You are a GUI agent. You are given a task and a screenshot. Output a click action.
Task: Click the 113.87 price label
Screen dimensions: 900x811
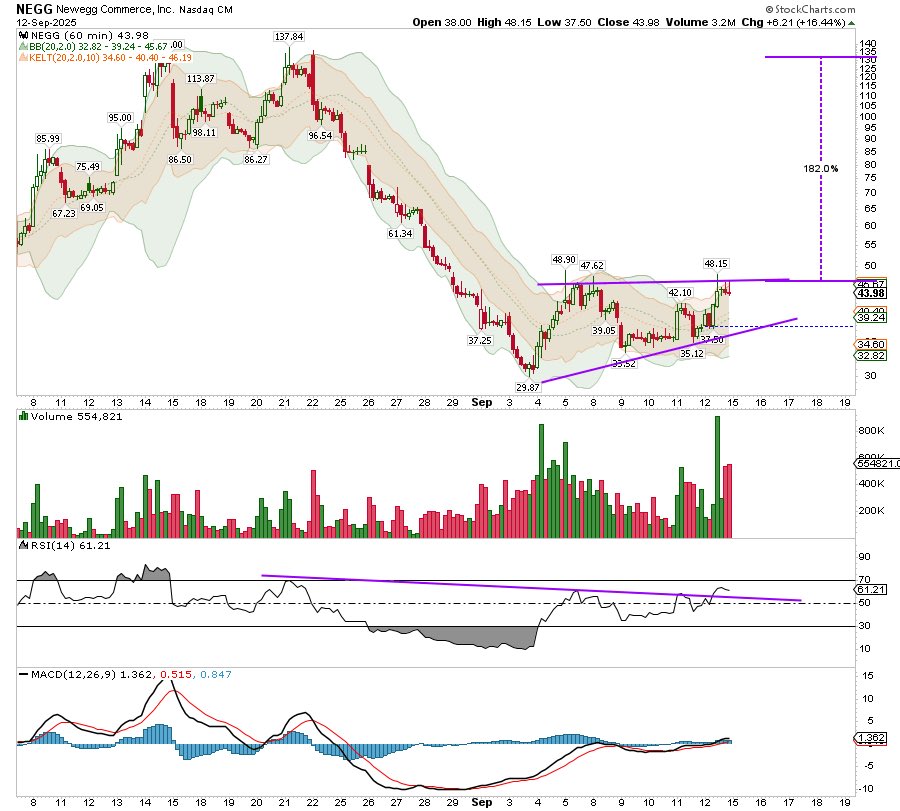coord(200,79)
